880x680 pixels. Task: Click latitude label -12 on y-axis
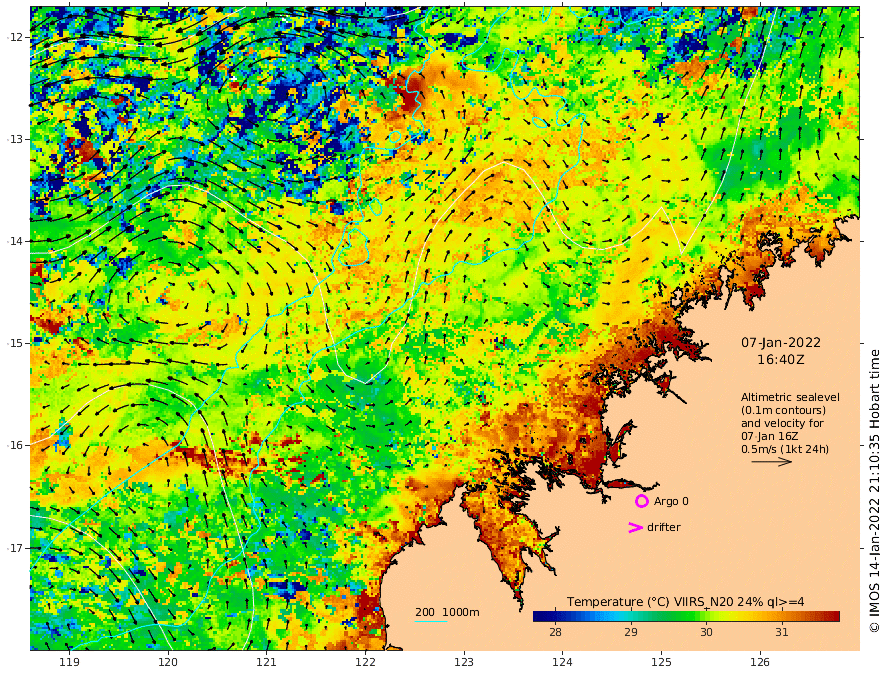15,37
